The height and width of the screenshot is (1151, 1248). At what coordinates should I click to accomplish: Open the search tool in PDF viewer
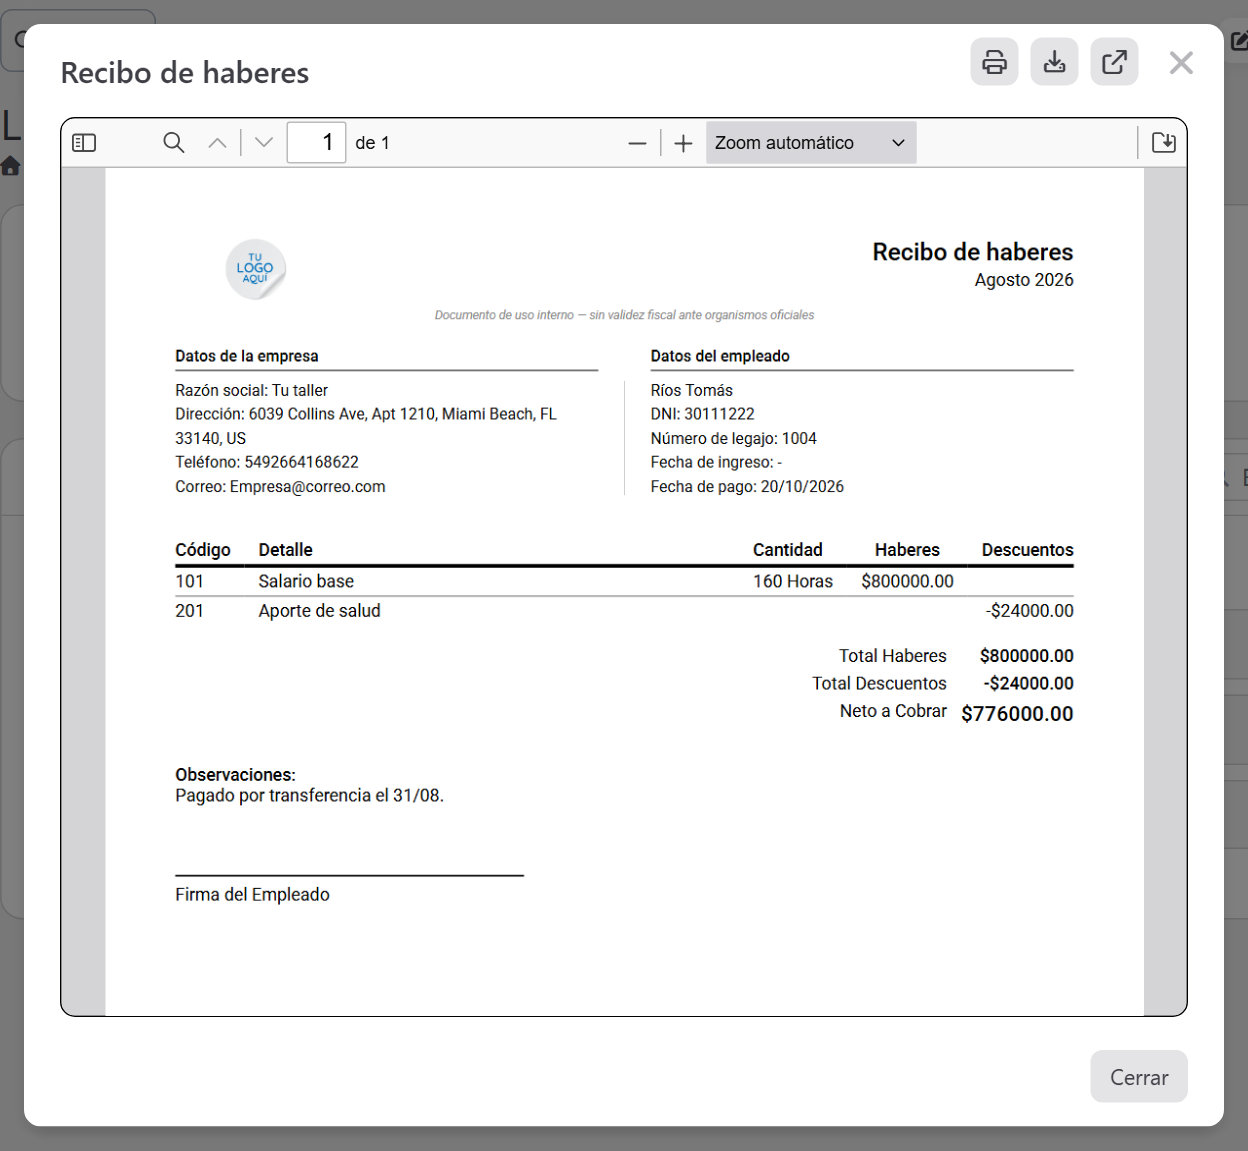click(174, 143)
